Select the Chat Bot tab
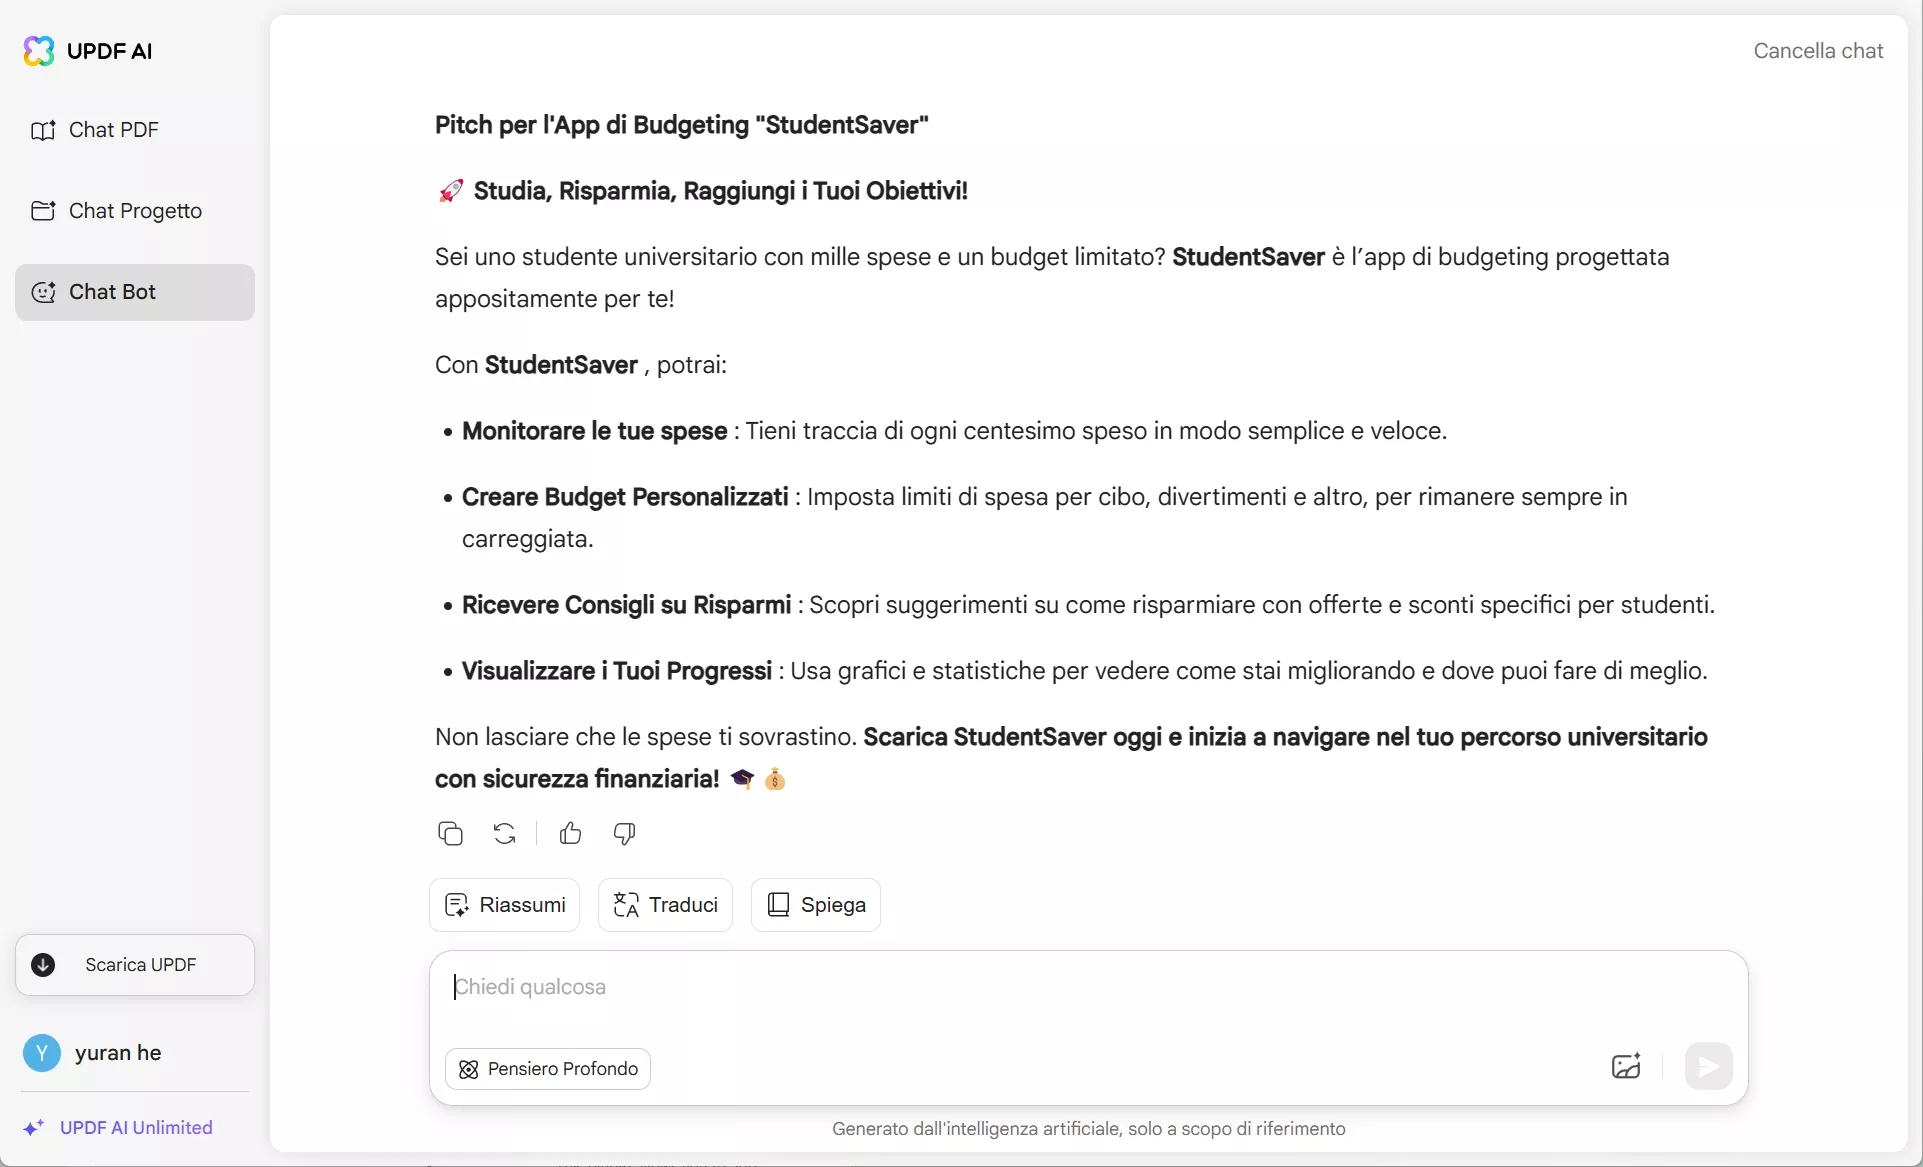Image resolution: width=1923 pixels, height=1167 pixels. [x=135, y=292]
